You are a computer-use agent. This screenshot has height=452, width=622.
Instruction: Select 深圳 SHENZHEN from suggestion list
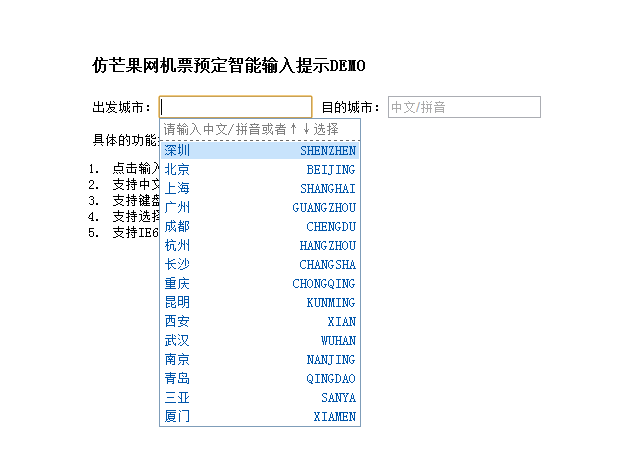click(x=260, y=151)
